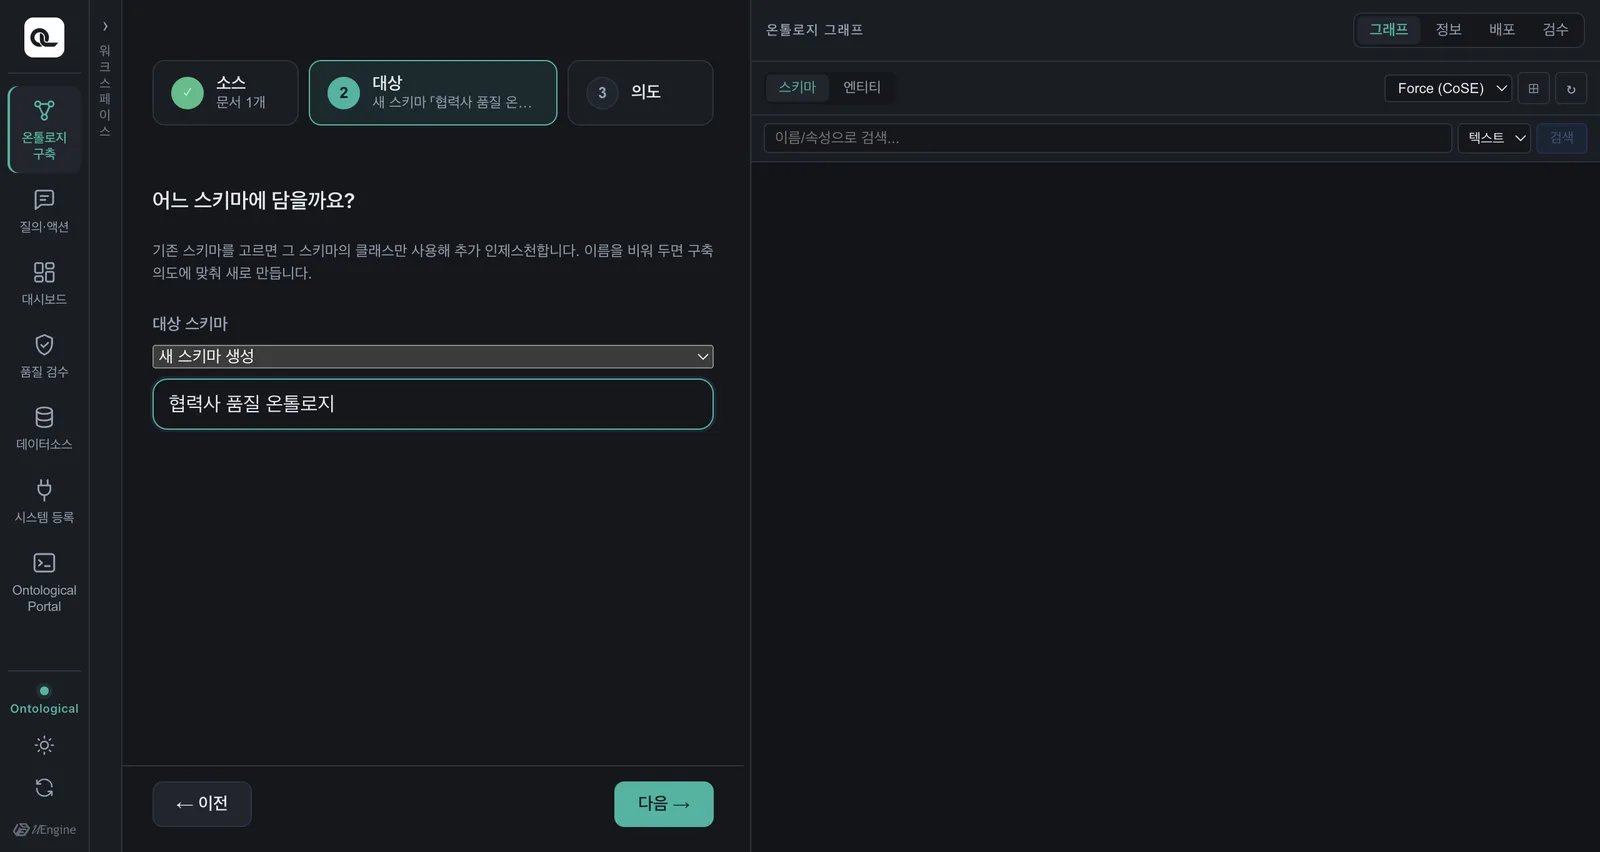Screen dimensions: 1600x852
Task: Click the 다음 next button
Action: pos(664,804)
